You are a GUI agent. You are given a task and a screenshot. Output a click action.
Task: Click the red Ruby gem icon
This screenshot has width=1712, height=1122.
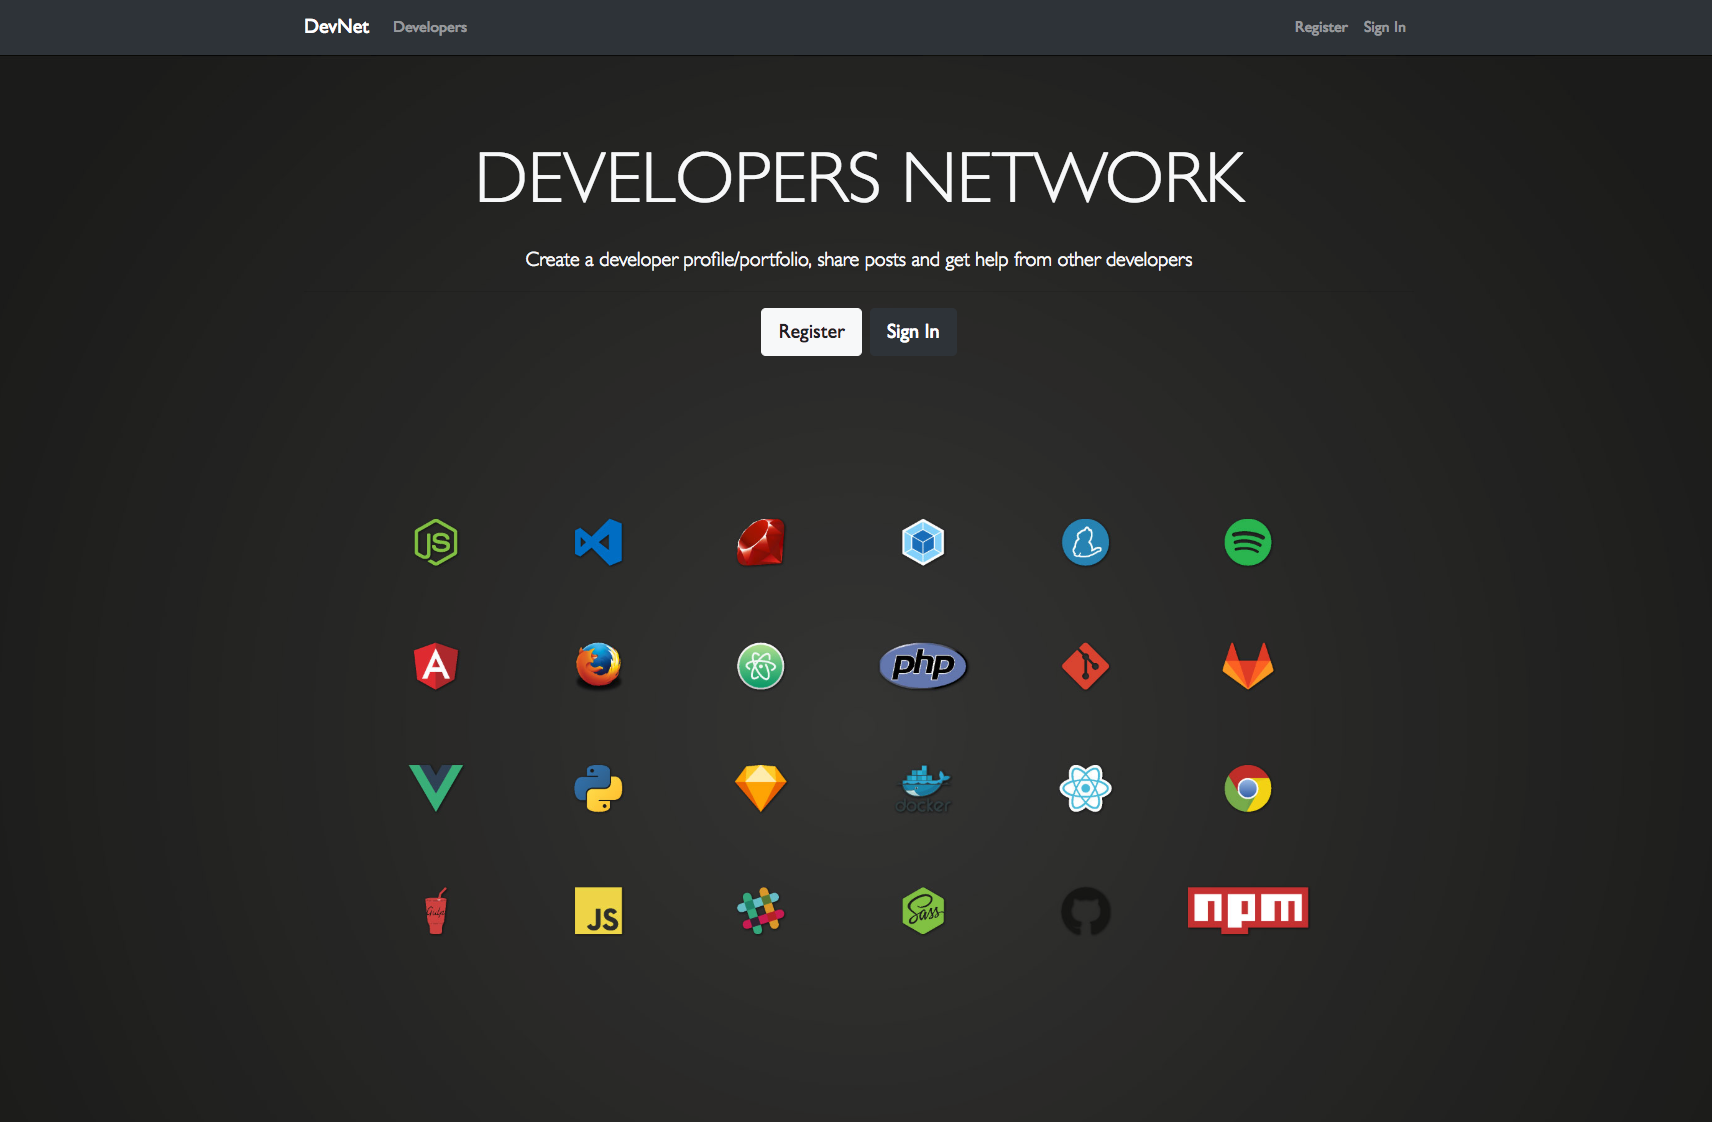(761, 542)
